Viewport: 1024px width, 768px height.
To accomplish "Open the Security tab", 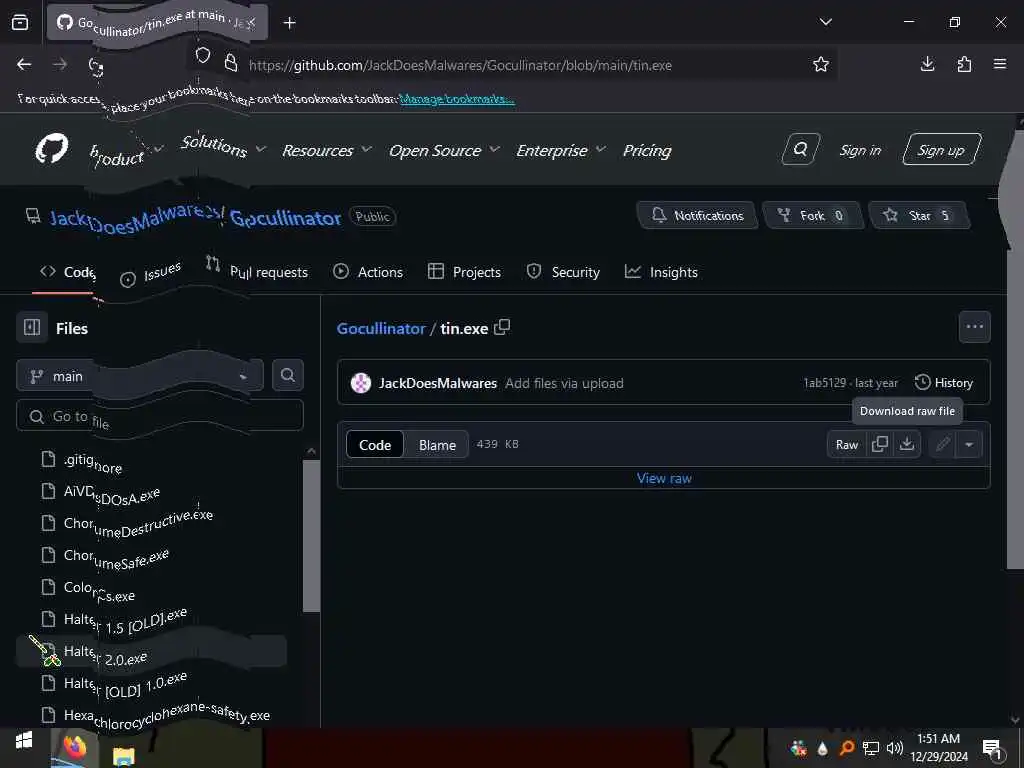I will point(563,272).
